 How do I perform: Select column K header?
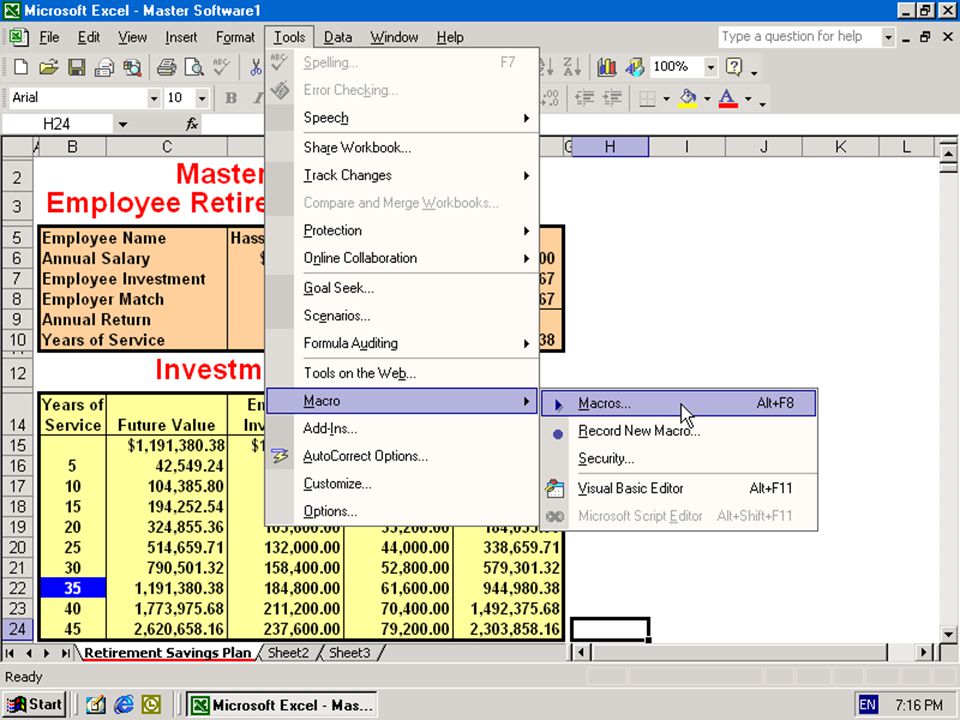[841, 147]
